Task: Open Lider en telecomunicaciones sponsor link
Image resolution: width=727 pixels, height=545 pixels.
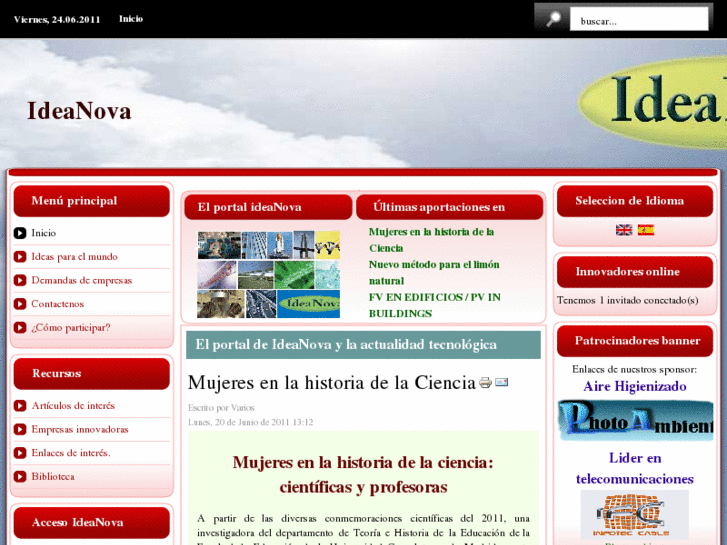Action: [635, 468]
